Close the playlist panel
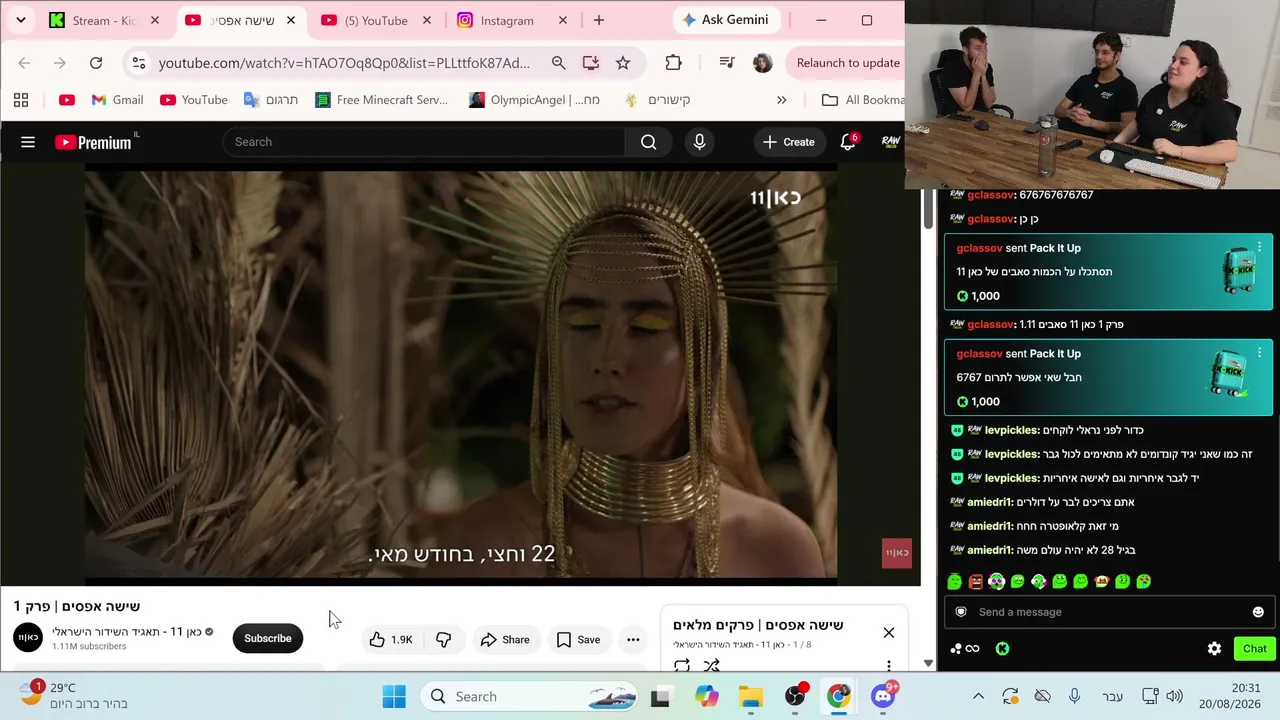Screen dimensions: 1280x720 [888, 633]
